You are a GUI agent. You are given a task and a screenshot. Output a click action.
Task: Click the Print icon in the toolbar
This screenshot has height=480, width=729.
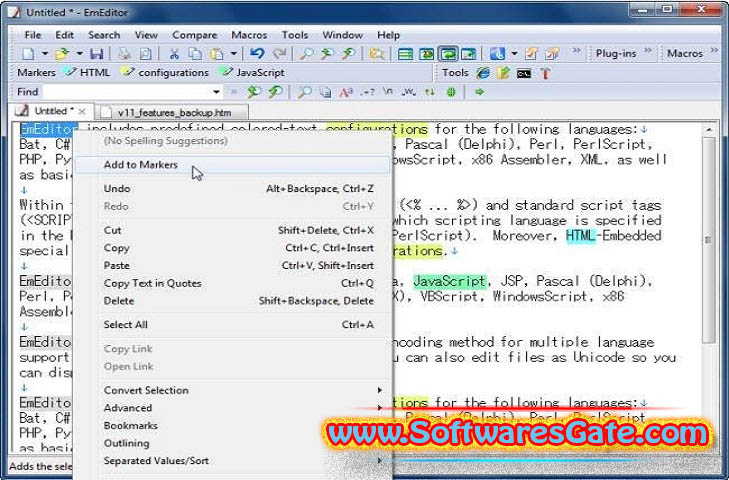coord(124,54)
